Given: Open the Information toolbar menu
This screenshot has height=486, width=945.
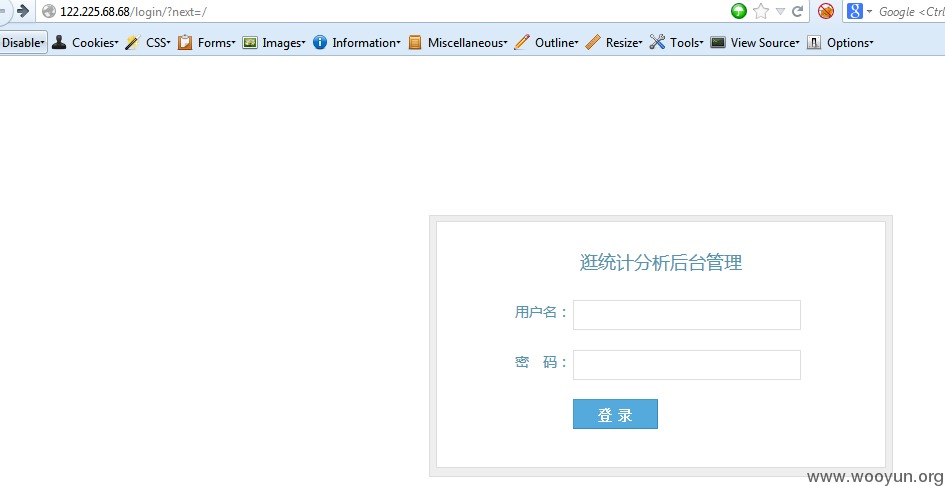Looking at the screenshot, I should (x=366, y=43).
